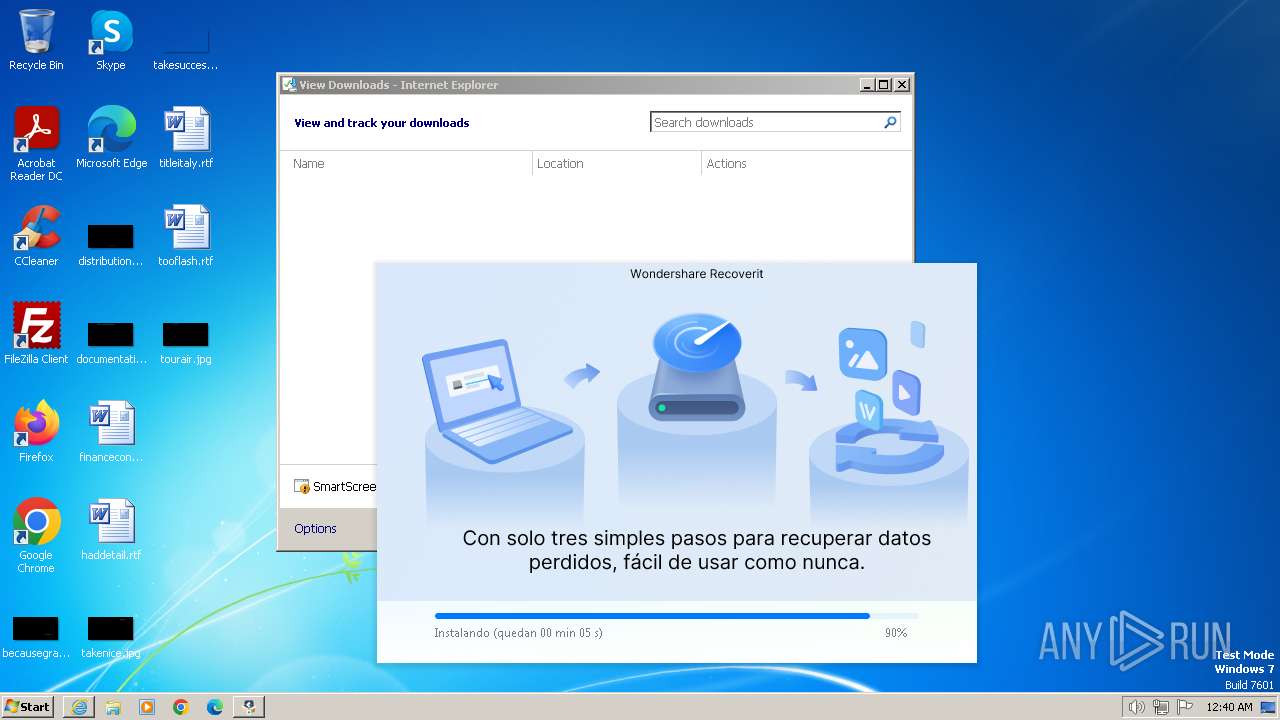This screenshot has height=720, width=1280.
Task: Open Action Center flag icon
Action: 1185,707
